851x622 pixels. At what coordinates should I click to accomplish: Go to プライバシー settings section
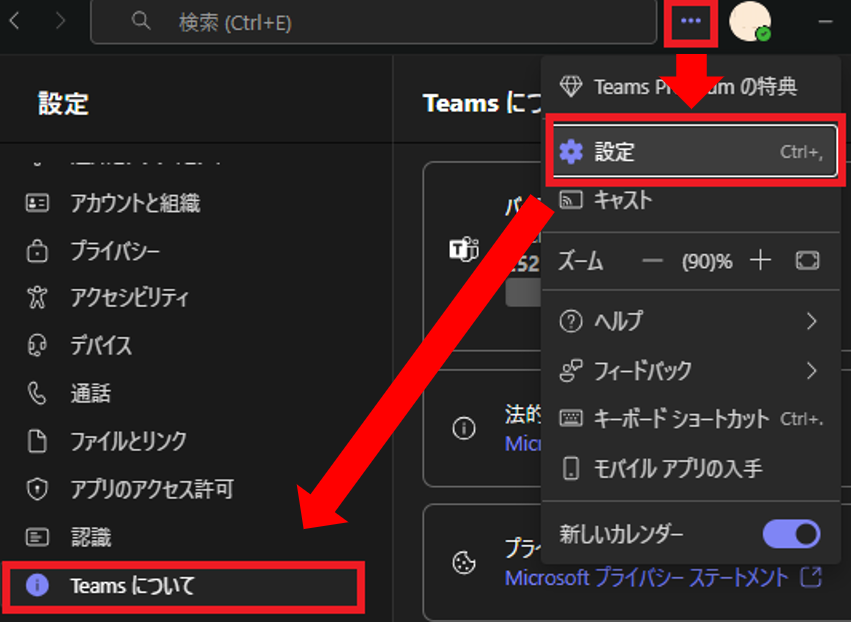[115, 250]
